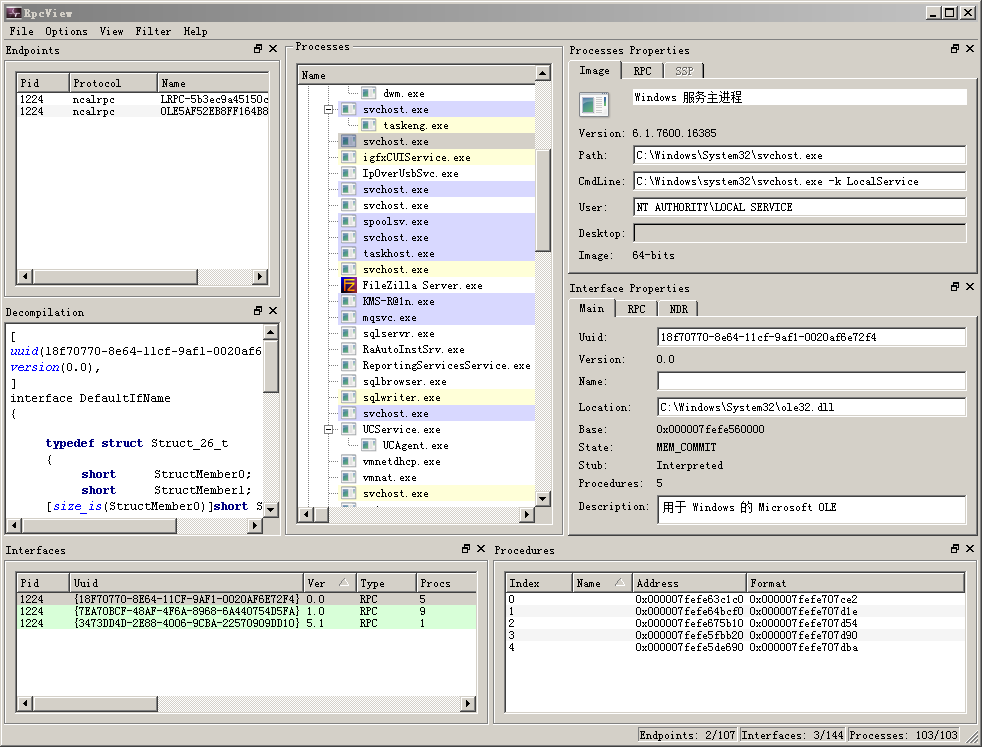This screenshot has width=982, height=747.
Task: Click the UCService.exe process icon
Action: coord(348,430)
